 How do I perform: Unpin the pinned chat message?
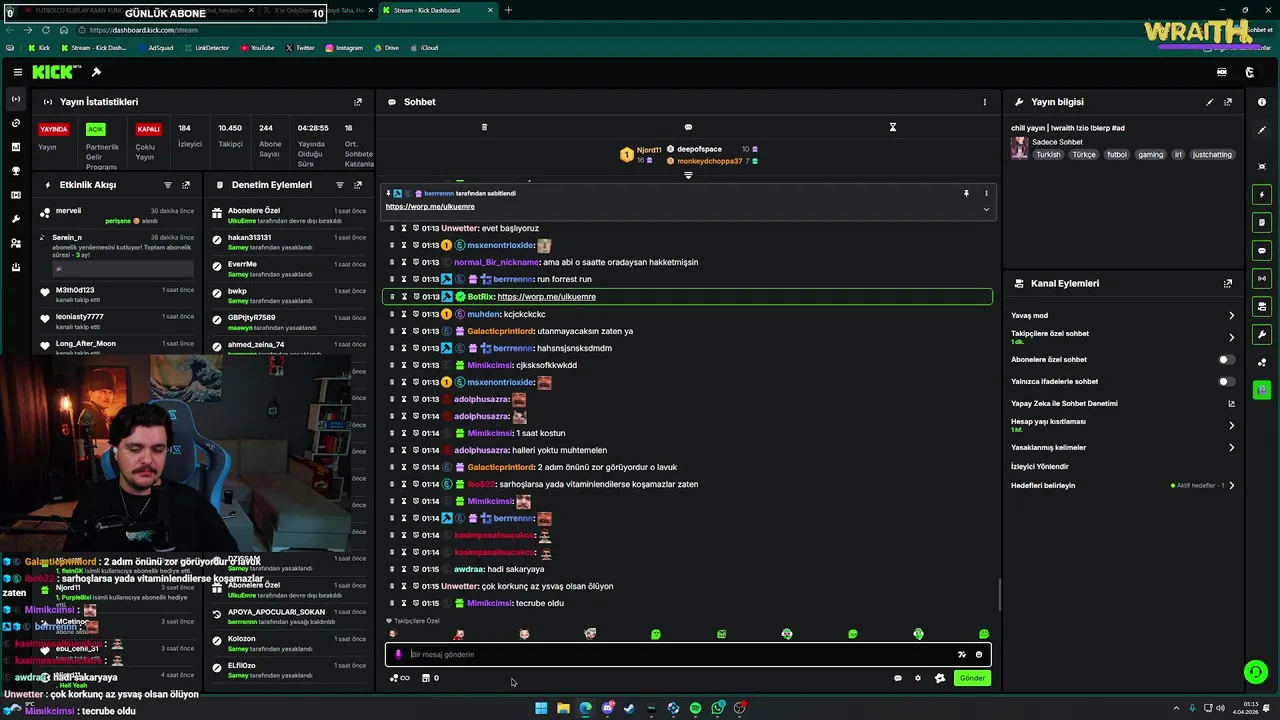pyautogui.click(x=966, y=193)
